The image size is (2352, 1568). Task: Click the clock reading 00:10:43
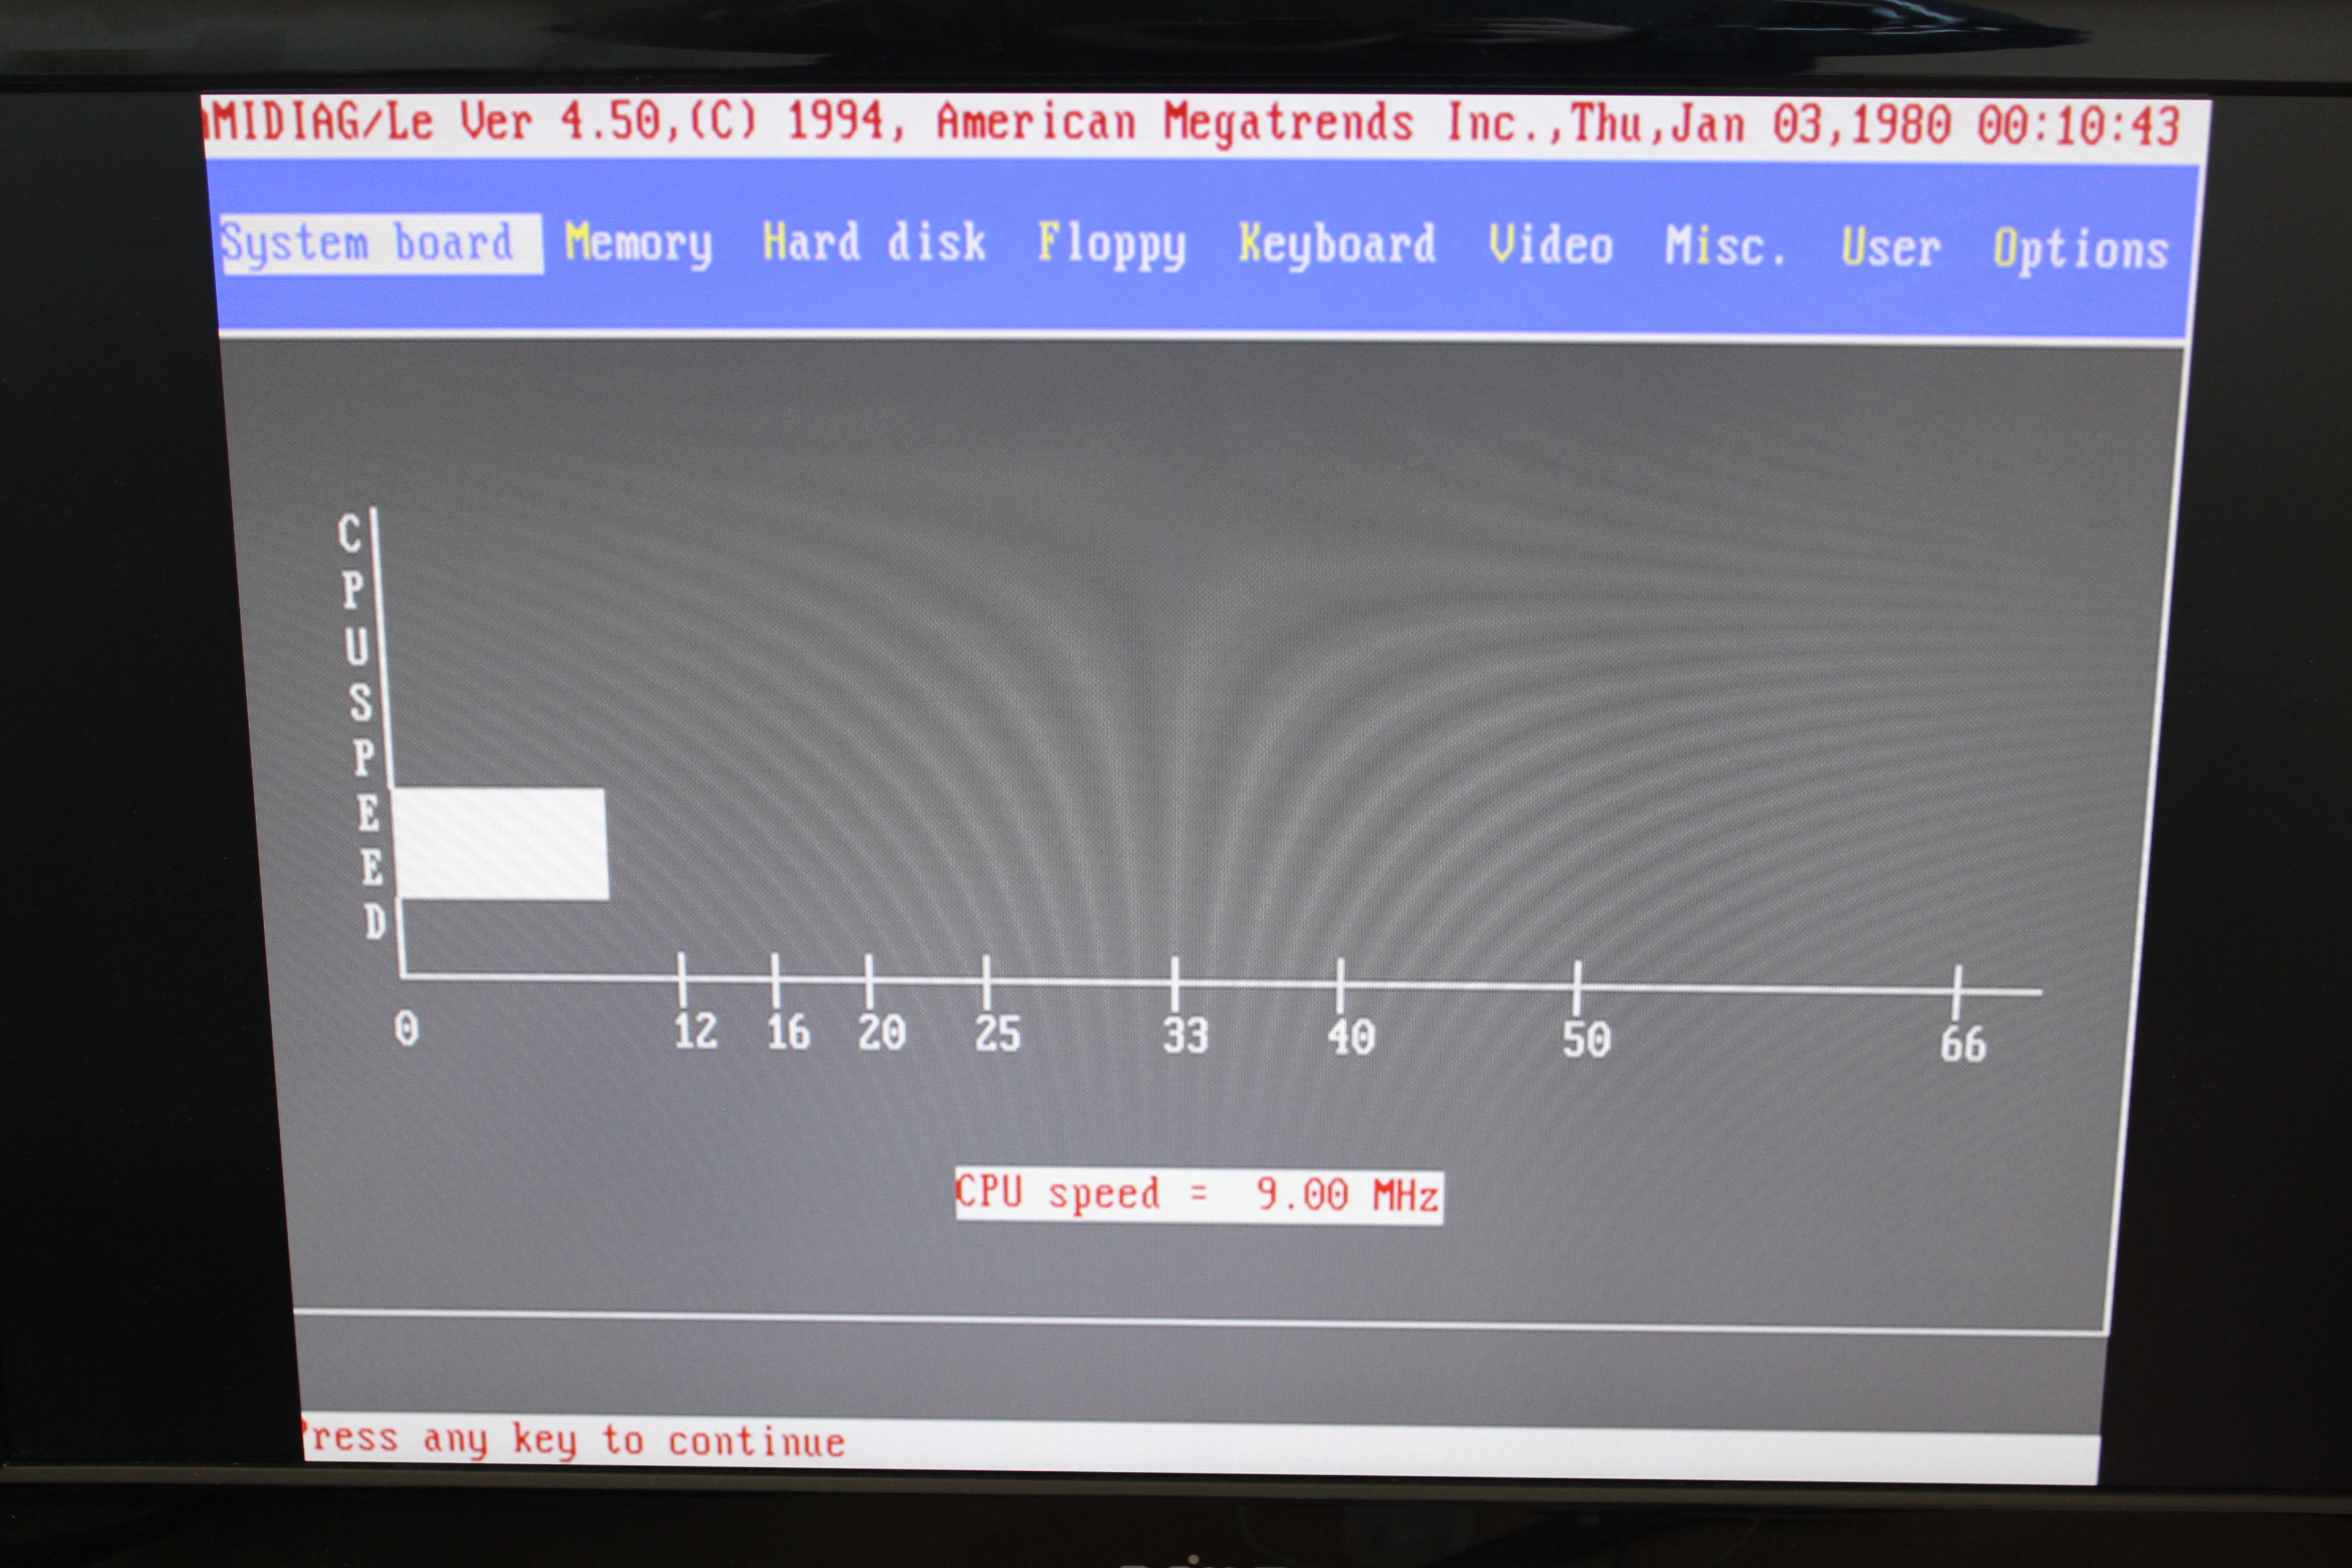click(2078, 126)
